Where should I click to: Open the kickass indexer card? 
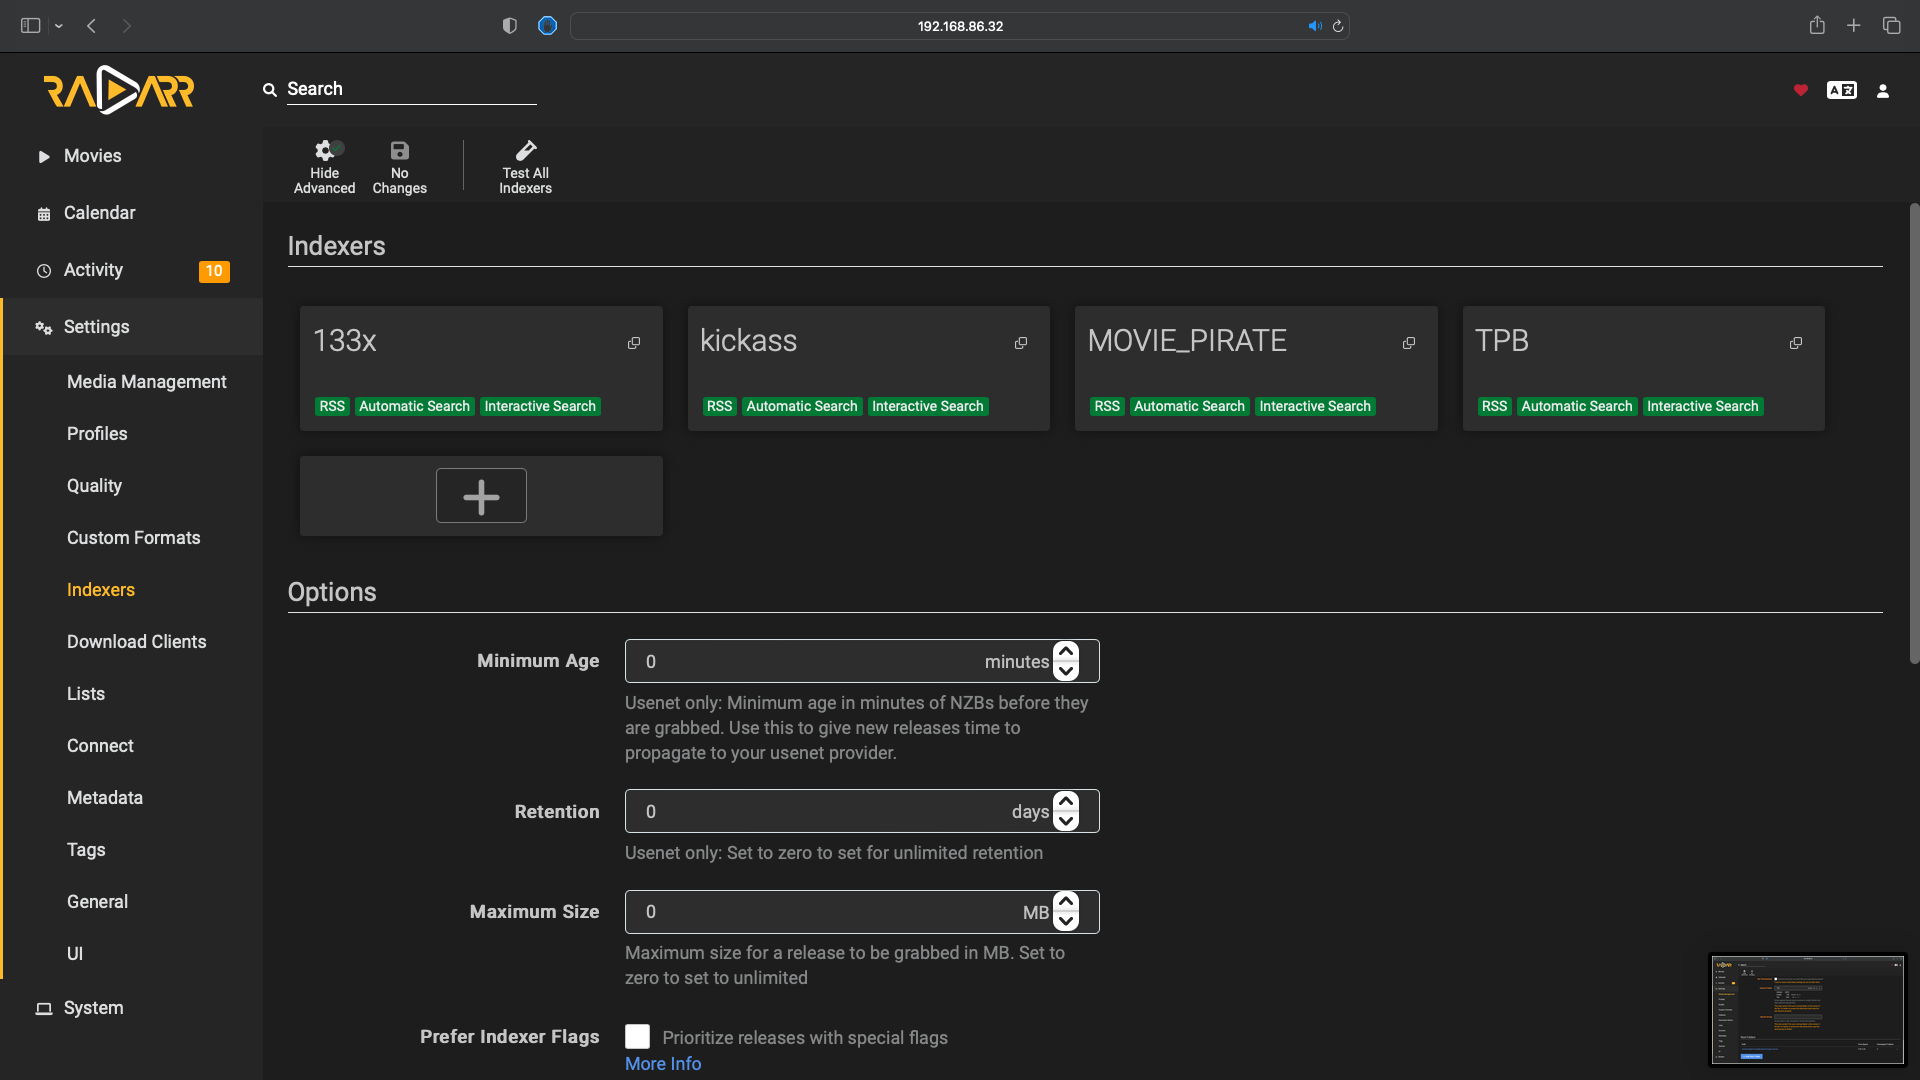pyautogui.click(x=868, y=368)
